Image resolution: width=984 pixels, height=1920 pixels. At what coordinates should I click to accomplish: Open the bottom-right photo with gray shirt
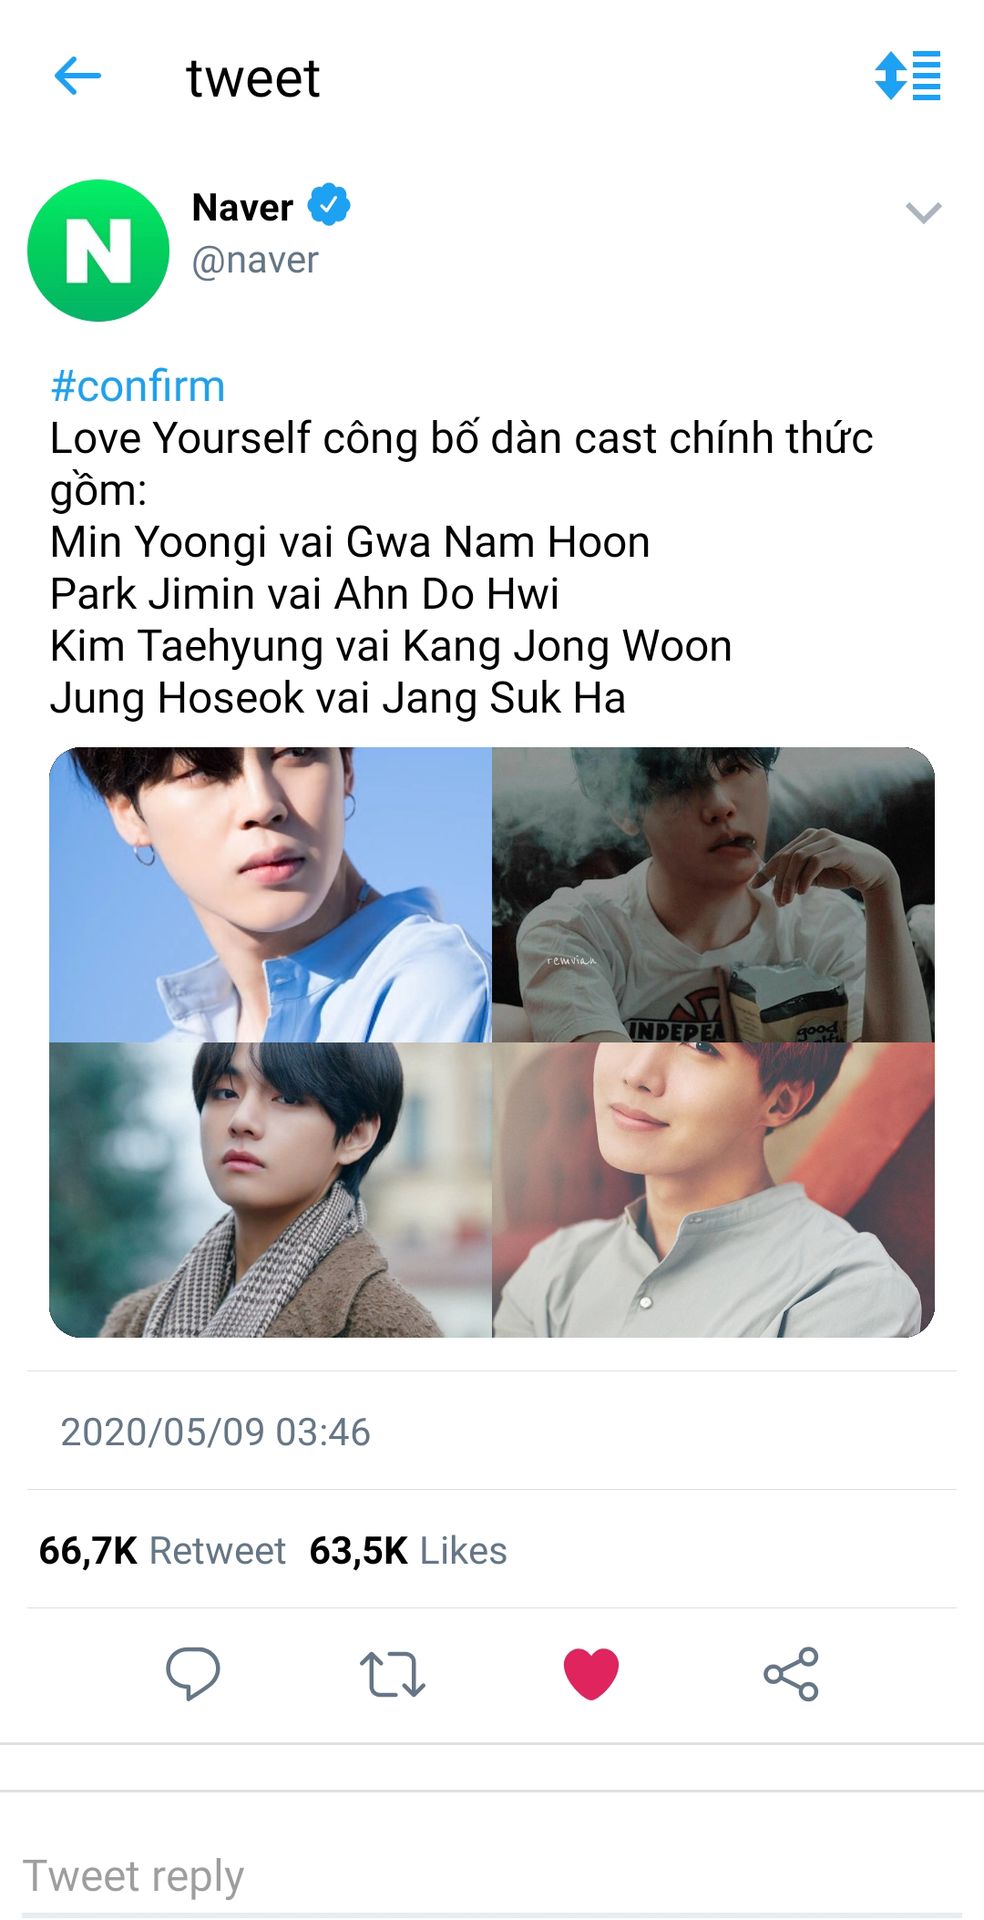[x=714, y=1190]
